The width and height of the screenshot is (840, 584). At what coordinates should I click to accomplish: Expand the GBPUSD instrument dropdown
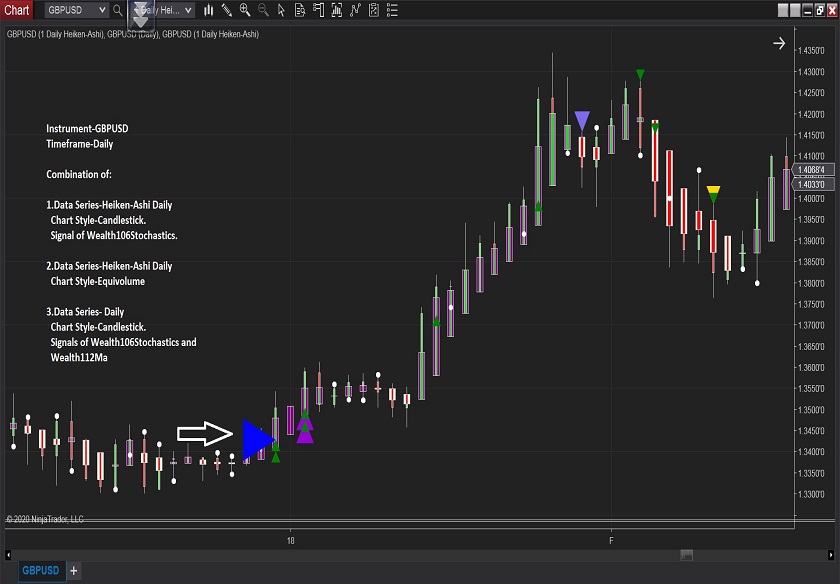pos(101,10)
